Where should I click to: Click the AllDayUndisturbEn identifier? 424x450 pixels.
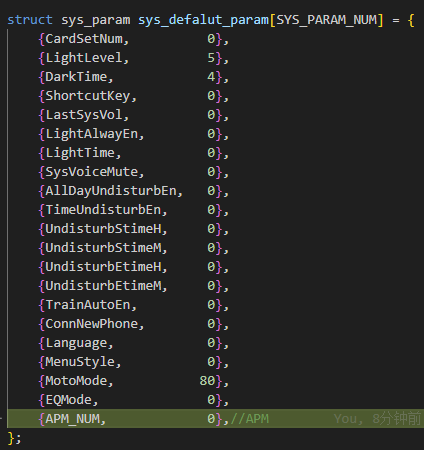[111, 191]
